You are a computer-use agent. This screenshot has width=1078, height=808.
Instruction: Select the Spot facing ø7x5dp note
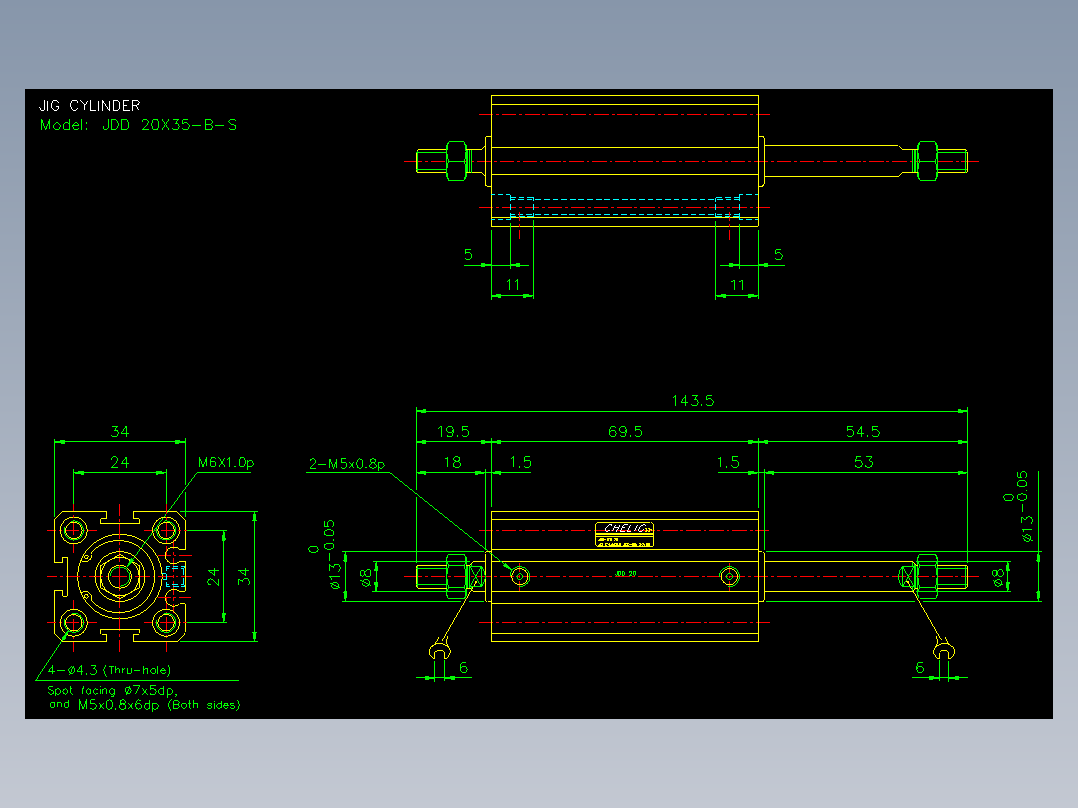[x=113, y=690]
